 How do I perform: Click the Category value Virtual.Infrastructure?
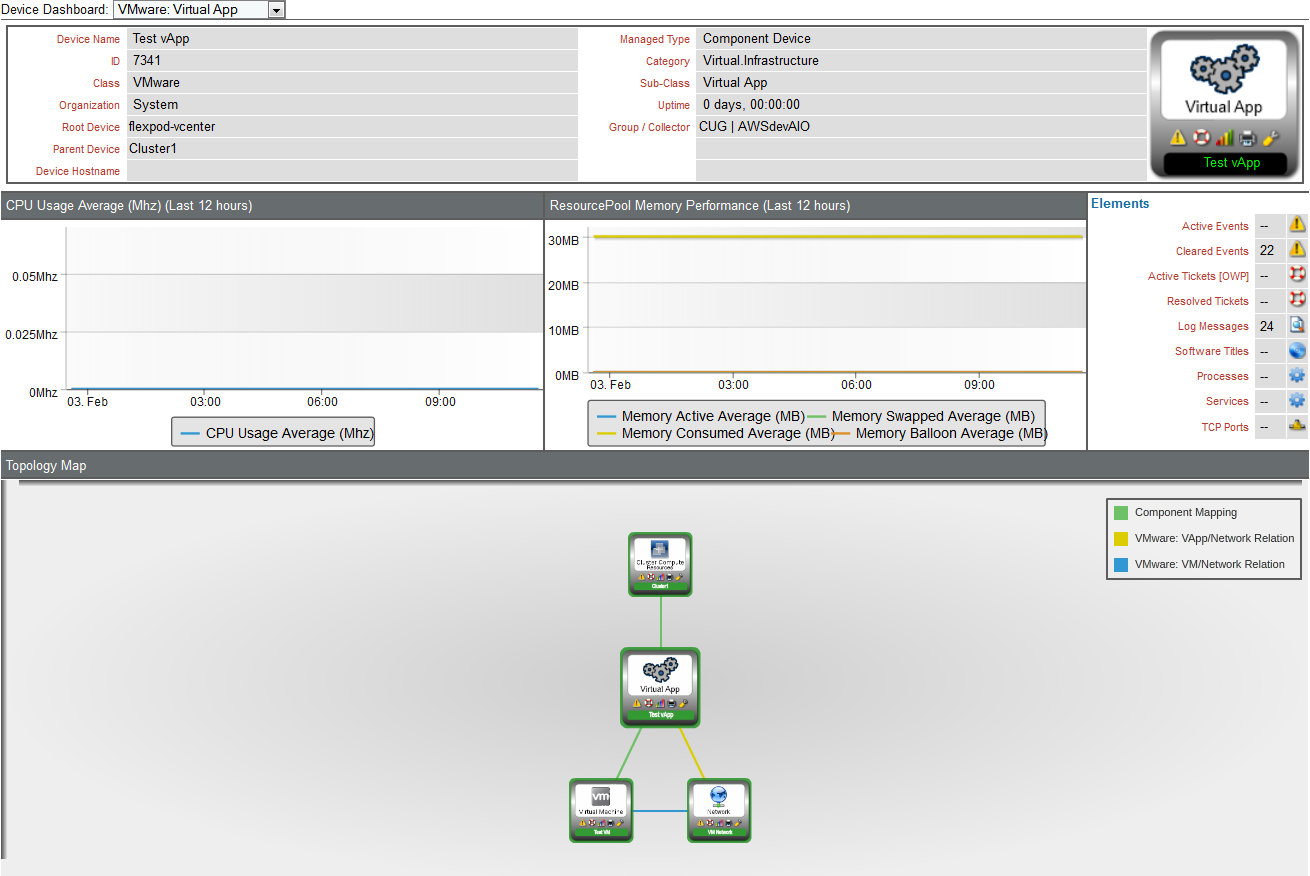coord(761,61)
